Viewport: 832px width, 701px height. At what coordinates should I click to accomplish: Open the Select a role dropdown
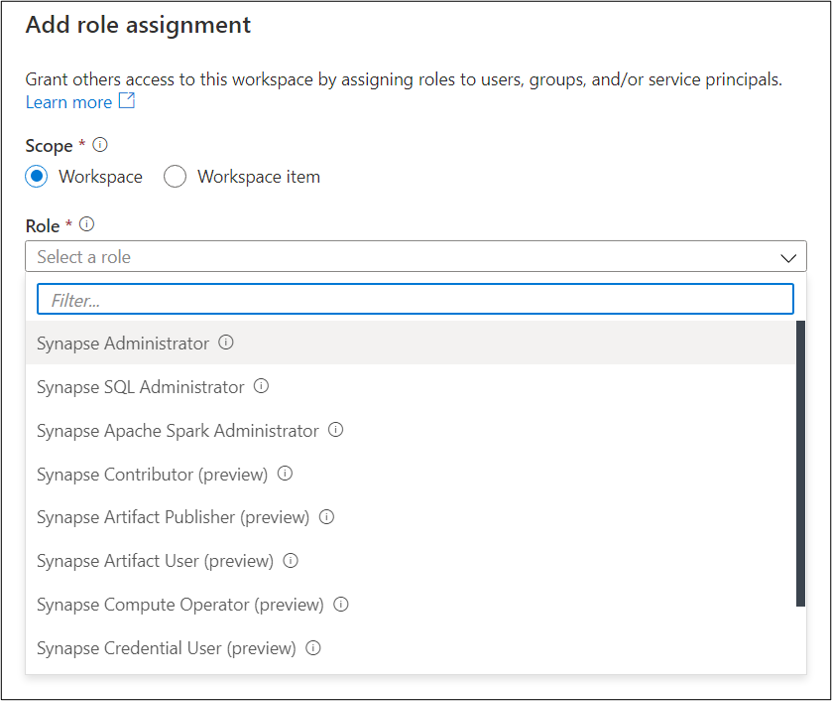point(400,257)
